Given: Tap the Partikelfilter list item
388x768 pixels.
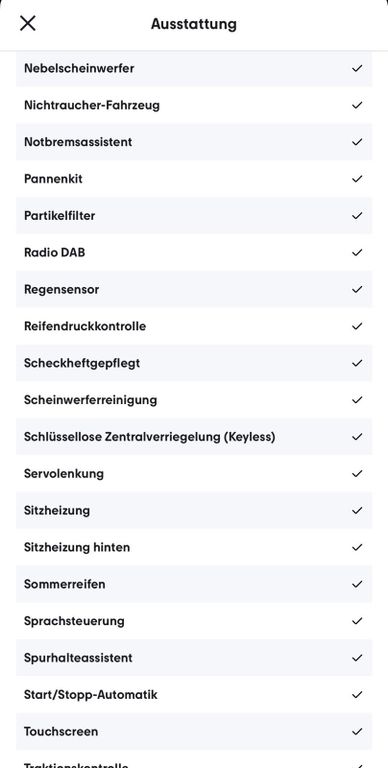Looking at the screenshot, I should click(194, 216).
